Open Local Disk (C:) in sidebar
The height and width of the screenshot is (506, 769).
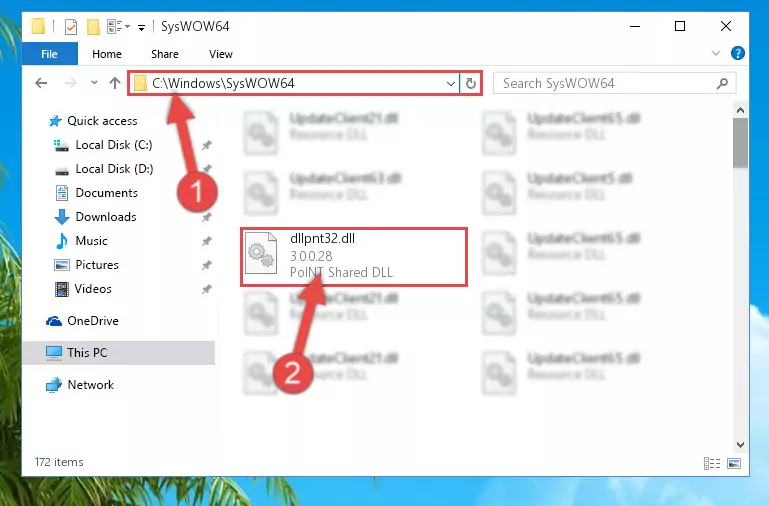click(x=114, y=145)
